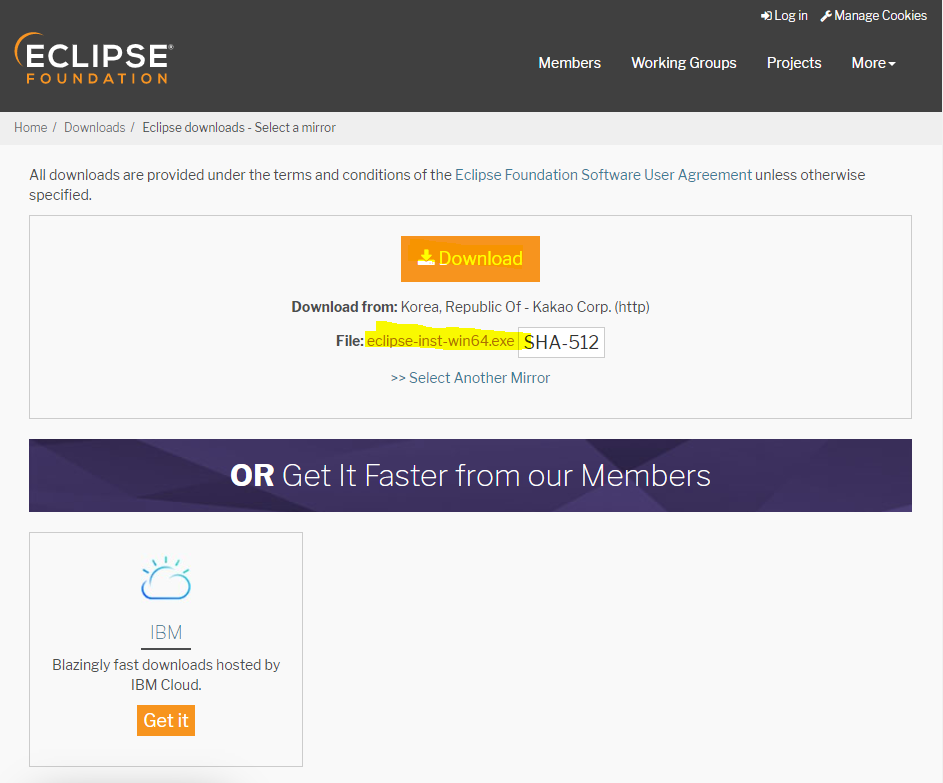This screenshot has width=943, height=783.
Task: Click the IBM member name link
Action: (166, 633)
